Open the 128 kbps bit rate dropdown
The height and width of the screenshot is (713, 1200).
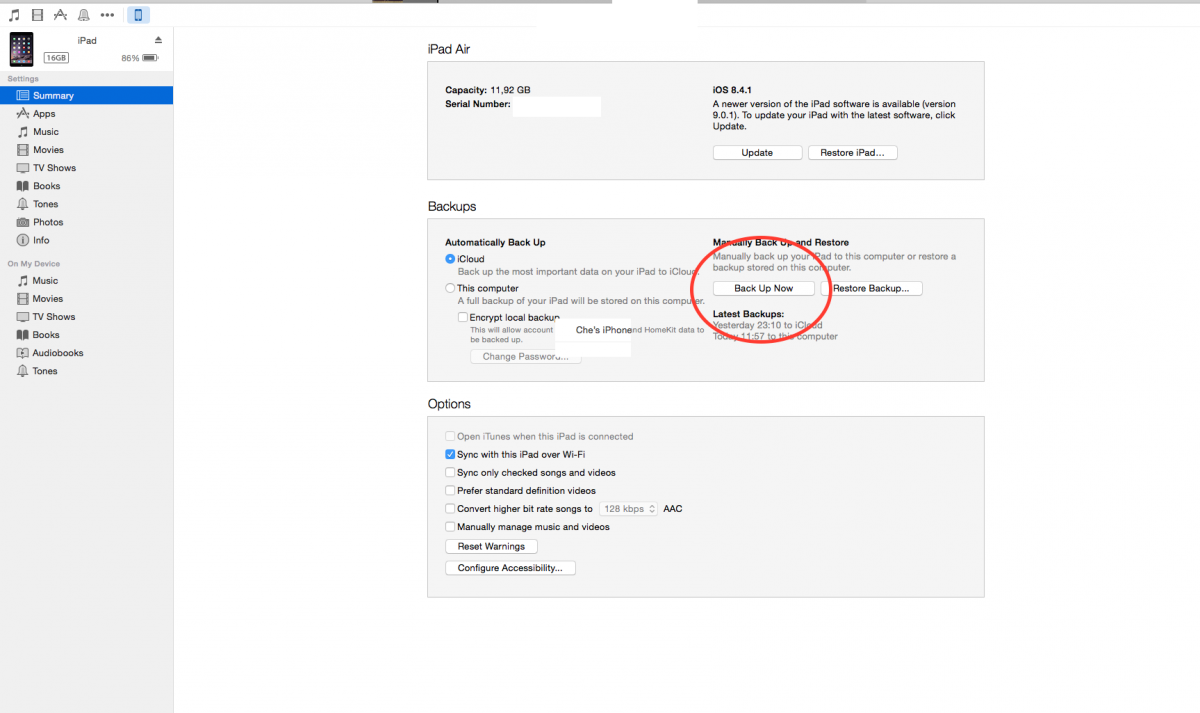628,508
